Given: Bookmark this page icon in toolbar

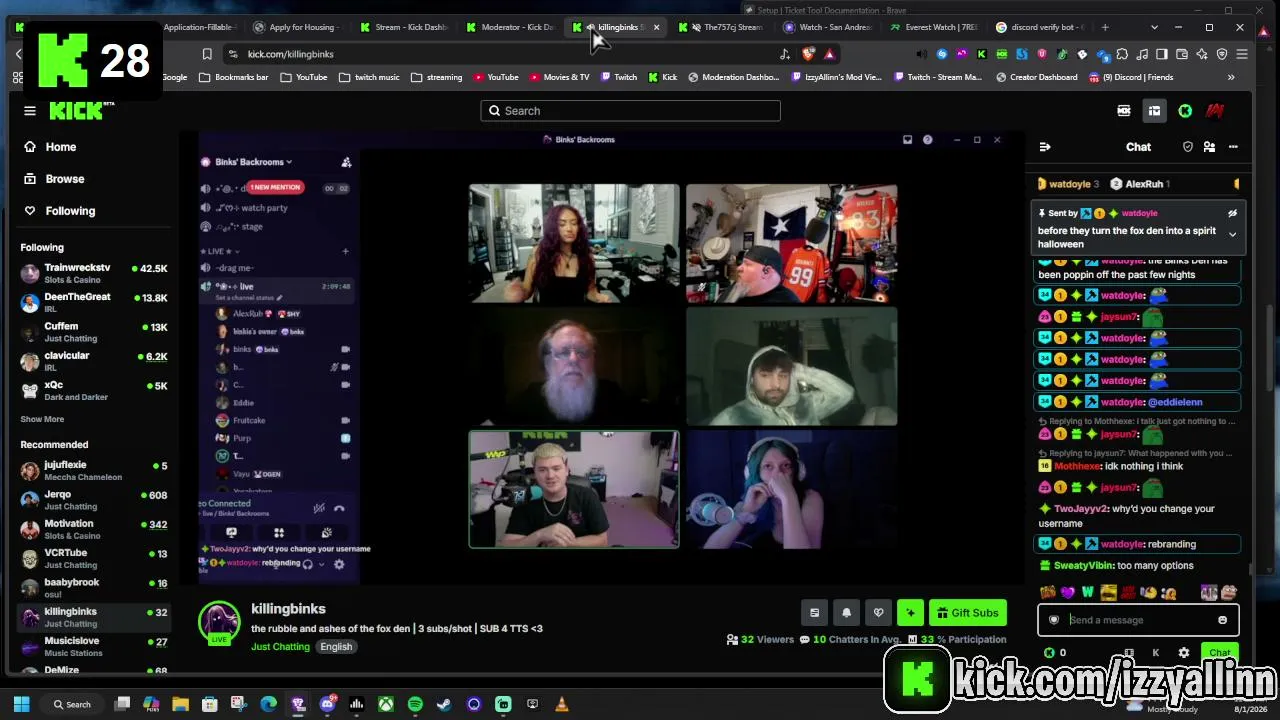Looking at the screenshot, I should 207,54.
